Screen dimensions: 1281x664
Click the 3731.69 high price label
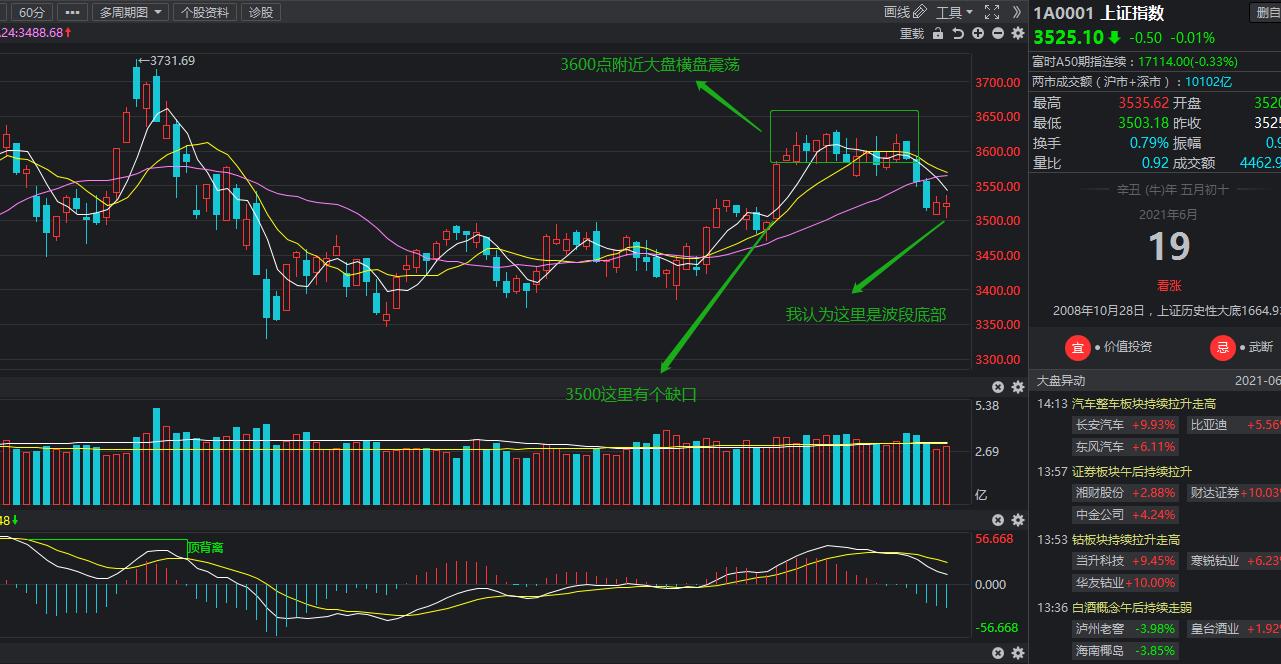coord(173,61)
